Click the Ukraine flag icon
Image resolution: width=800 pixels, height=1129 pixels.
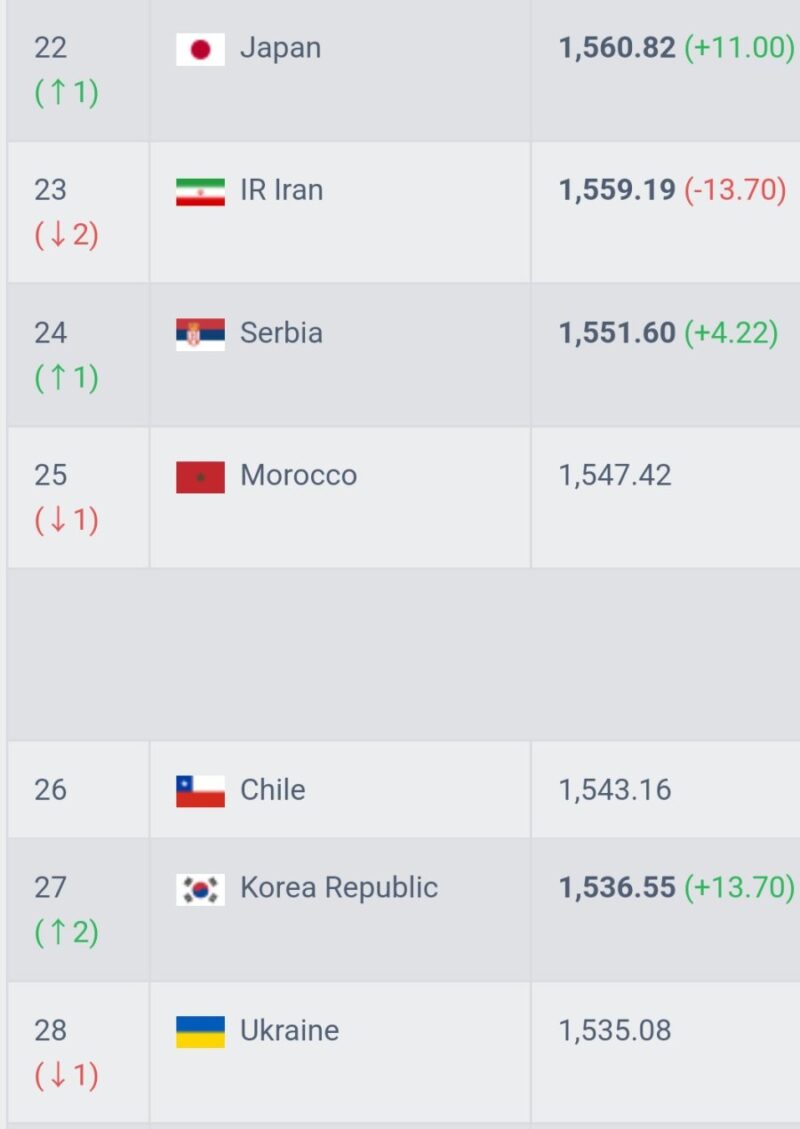200,1032
